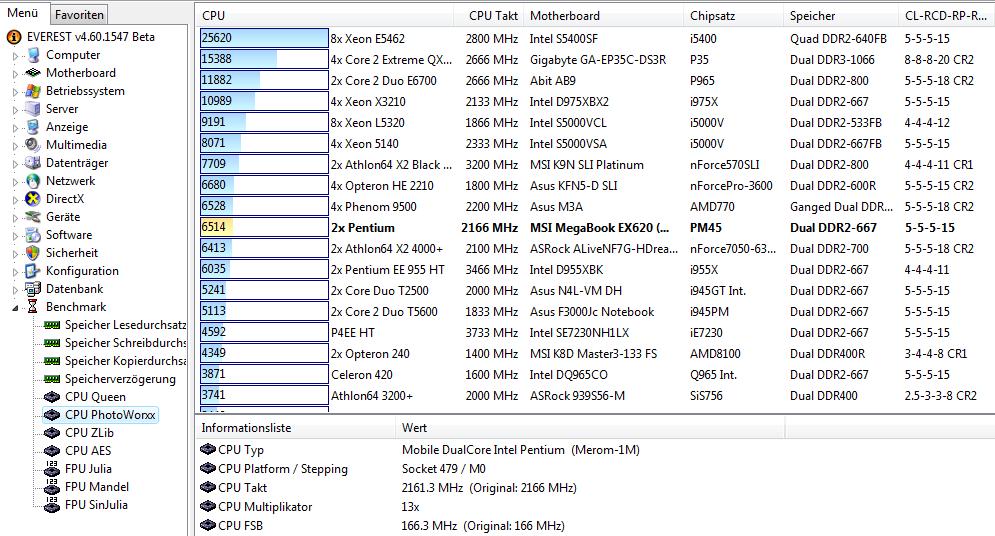Image resolution: width=995 pixels, height=536 pixels.
Task: Click the Multimedia speaker icon
Action: click(x=33, y=145)
